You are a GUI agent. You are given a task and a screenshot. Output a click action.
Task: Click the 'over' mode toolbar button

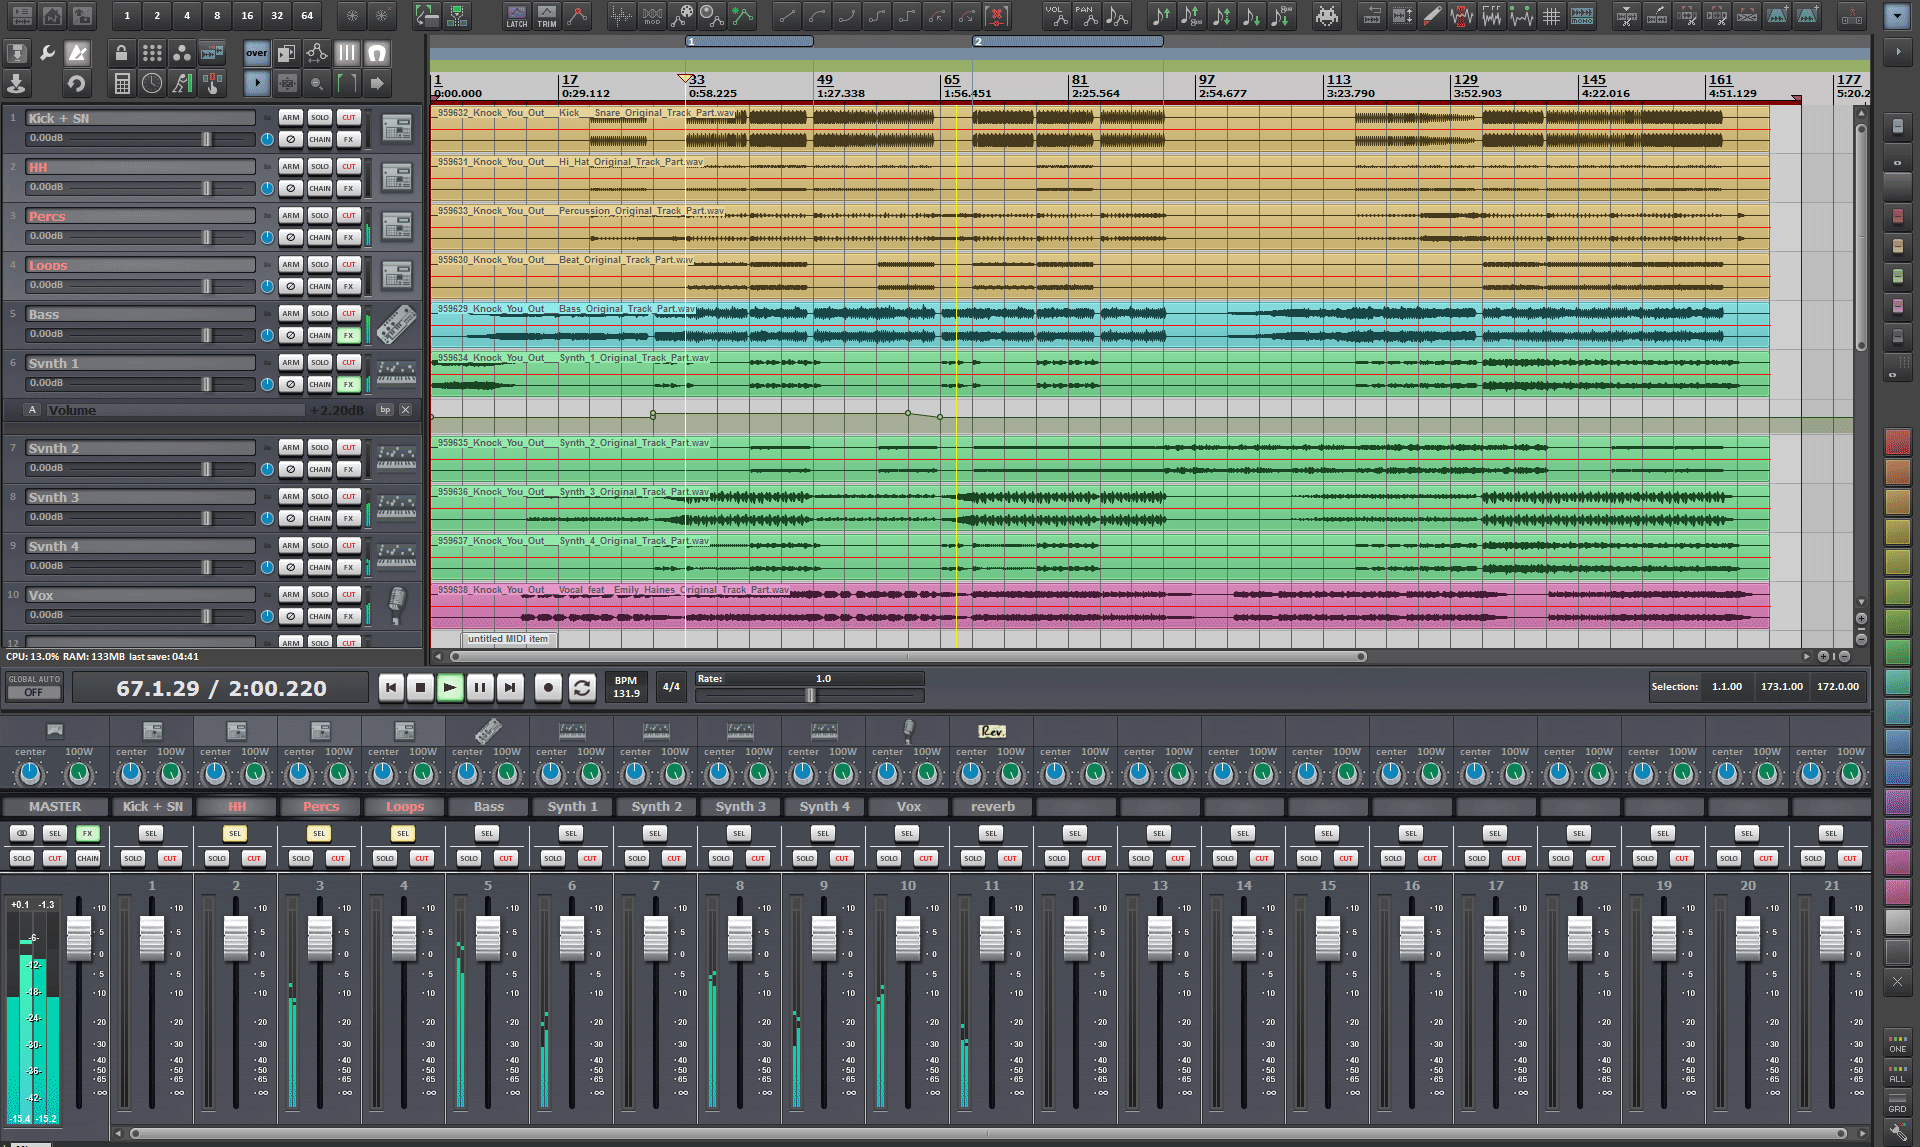click(x=257, y=53)
